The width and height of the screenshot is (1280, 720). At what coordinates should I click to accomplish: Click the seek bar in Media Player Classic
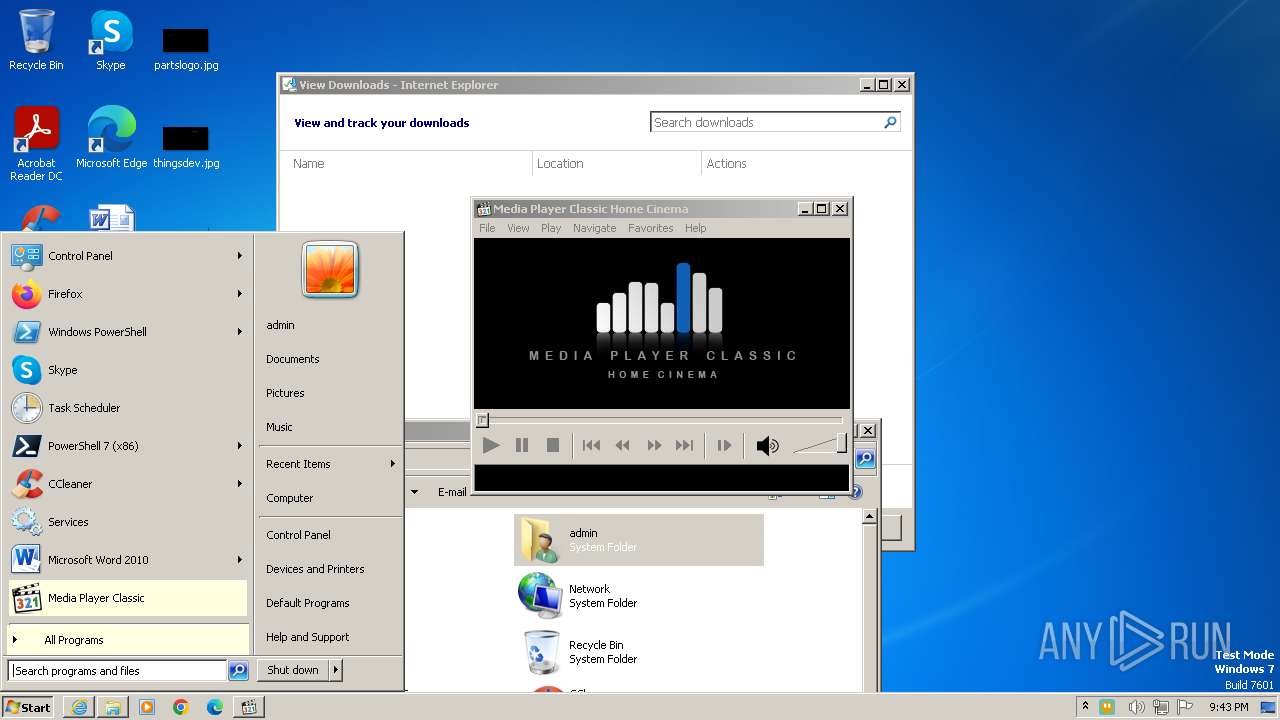(662, 420)
